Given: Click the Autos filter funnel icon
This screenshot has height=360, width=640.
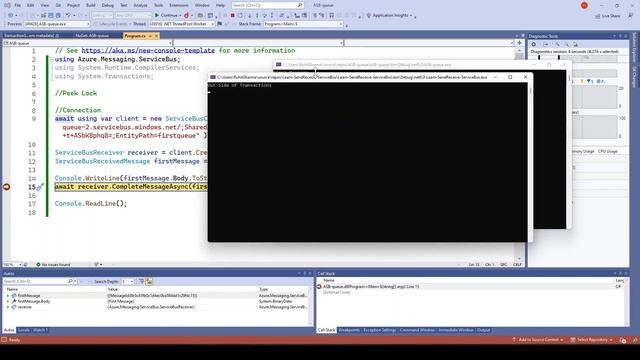Looking at the screenshot, I should tap(141, 281).
